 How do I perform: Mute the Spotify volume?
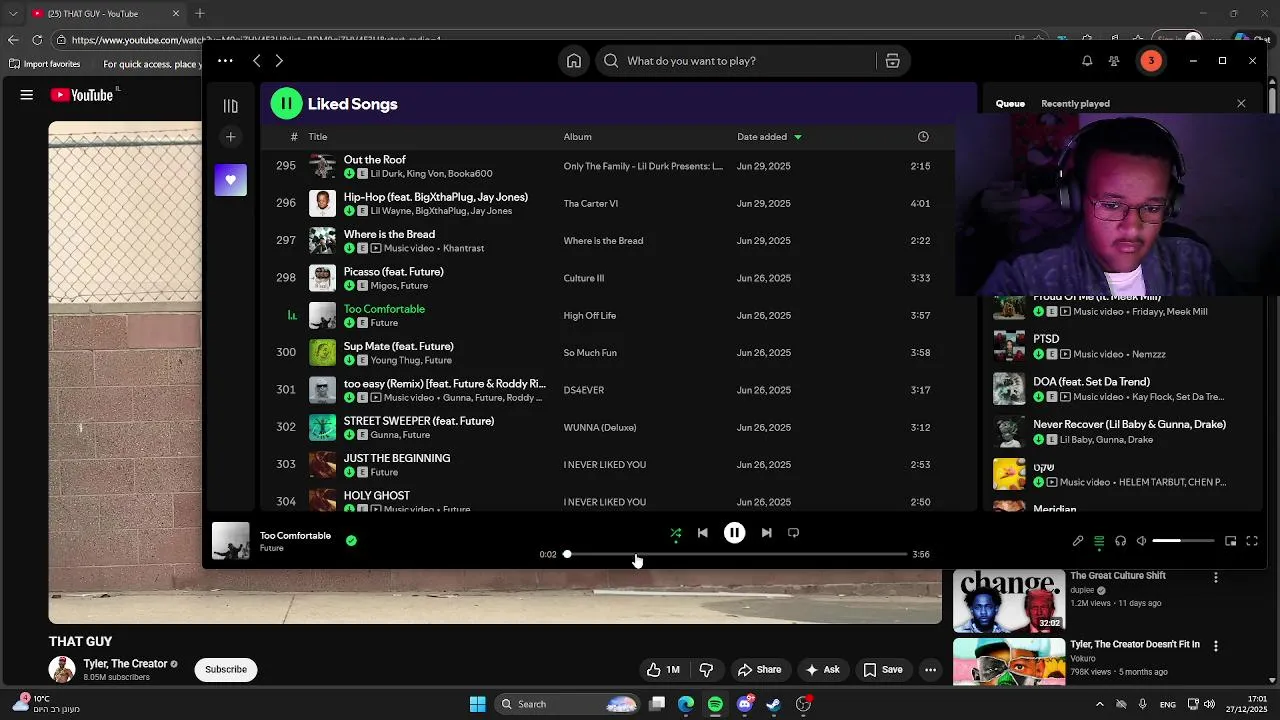click(1142, 541)
